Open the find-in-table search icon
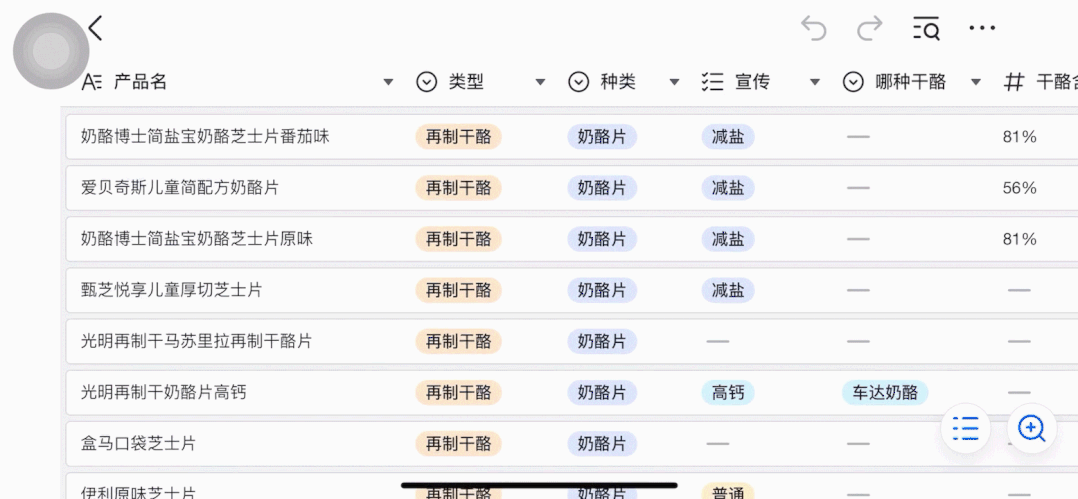Image resolution: width=1078 pixels, height=499 pixels. (927, 29)
